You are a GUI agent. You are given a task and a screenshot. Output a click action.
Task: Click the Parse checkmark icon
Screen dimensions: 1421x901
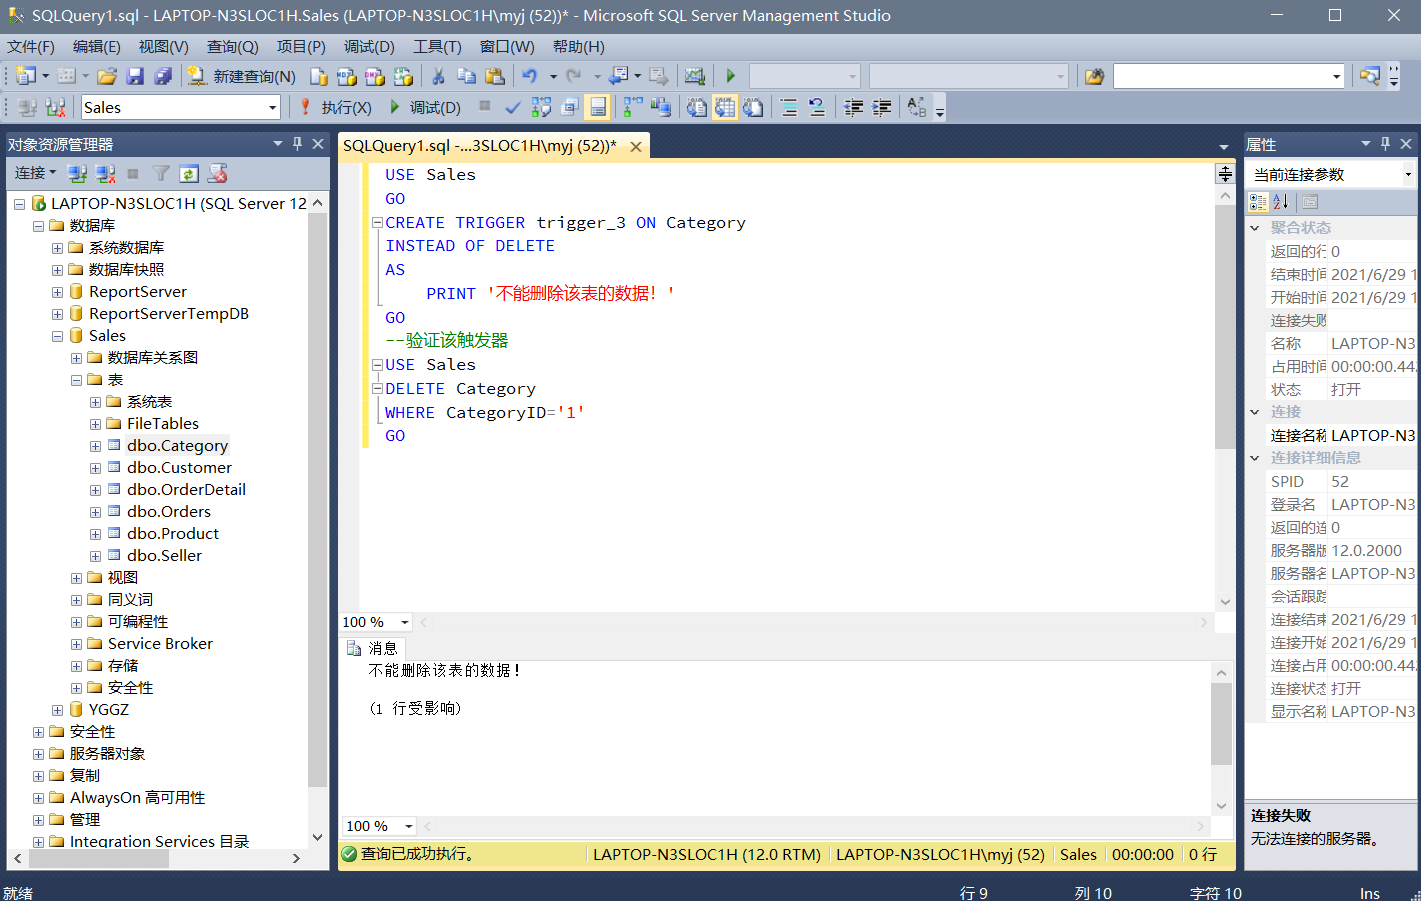[513, 107]
